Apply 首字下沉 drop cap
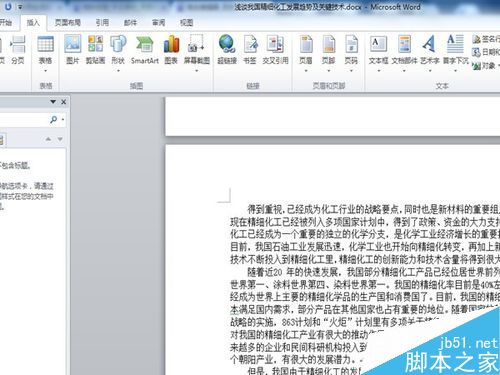The image size is (500, 375). tap(456, 50)
